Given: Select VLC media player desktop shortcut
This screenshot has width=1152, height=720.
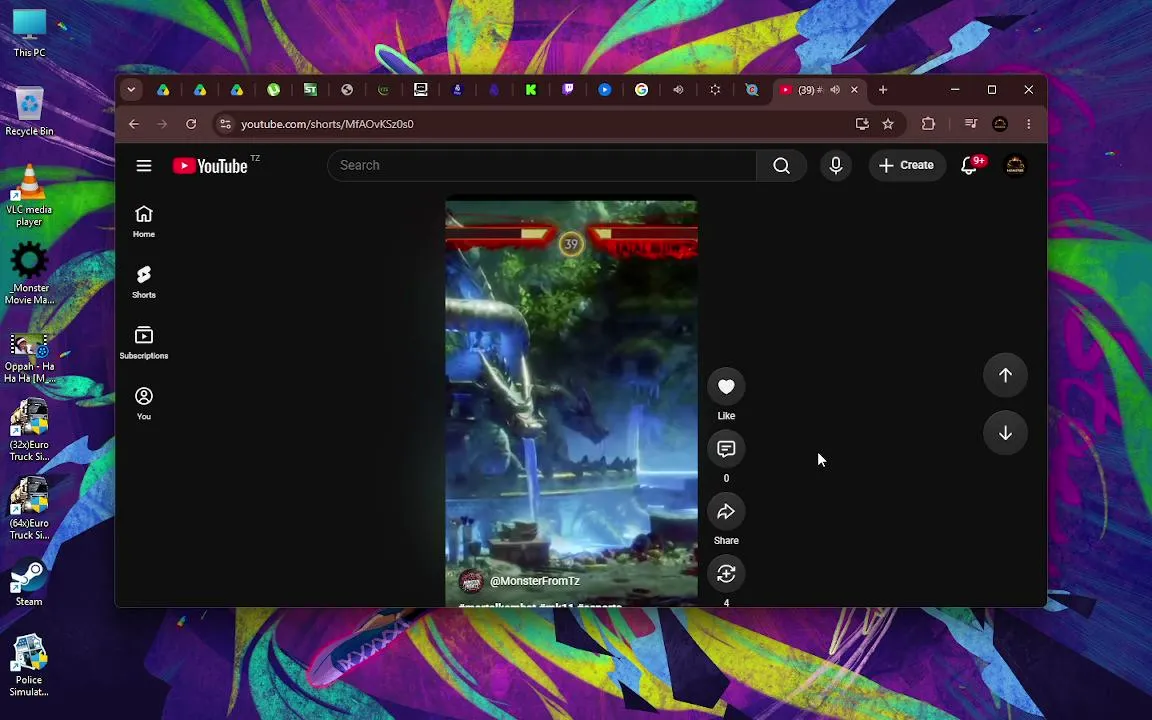Looking at the screenshot, I should tap(29, 195).
